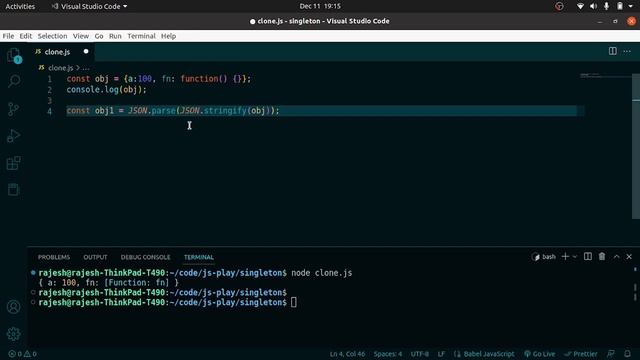Click the errors and warnings status indicator

(22, 354)
